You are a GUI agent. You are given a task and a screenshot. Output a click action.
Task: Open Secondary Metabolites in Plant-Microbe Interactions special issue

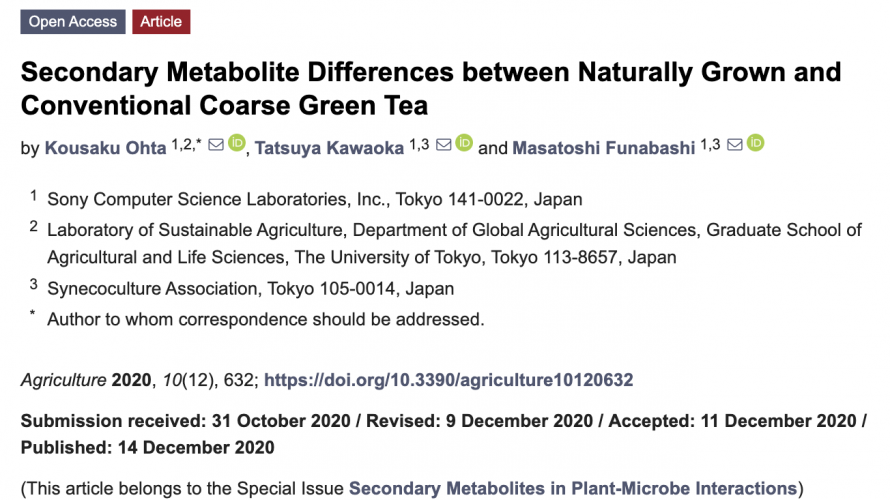(x=573, y=488)
